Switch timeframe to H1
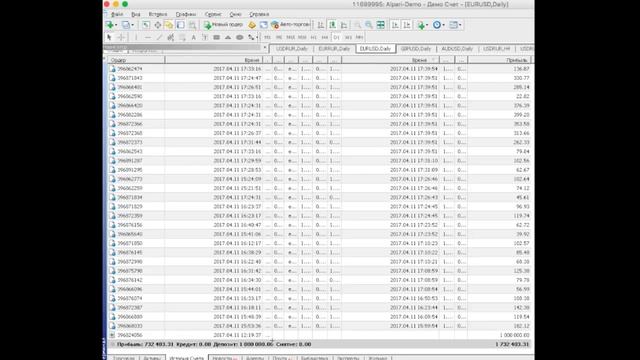This screenshot has width=640, height=360. pyautogui.click(x=313, y=37)
